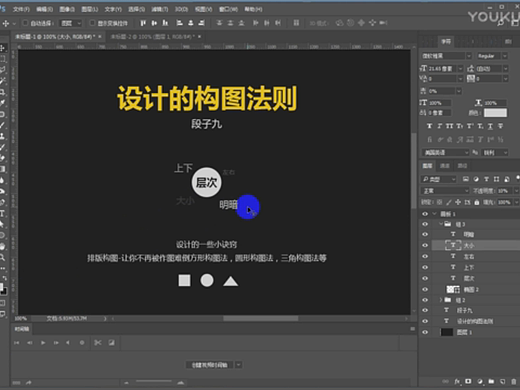Click the new adjustment layer icon
520x390 pixels.
pyautogui.click(x=480, y=381)
